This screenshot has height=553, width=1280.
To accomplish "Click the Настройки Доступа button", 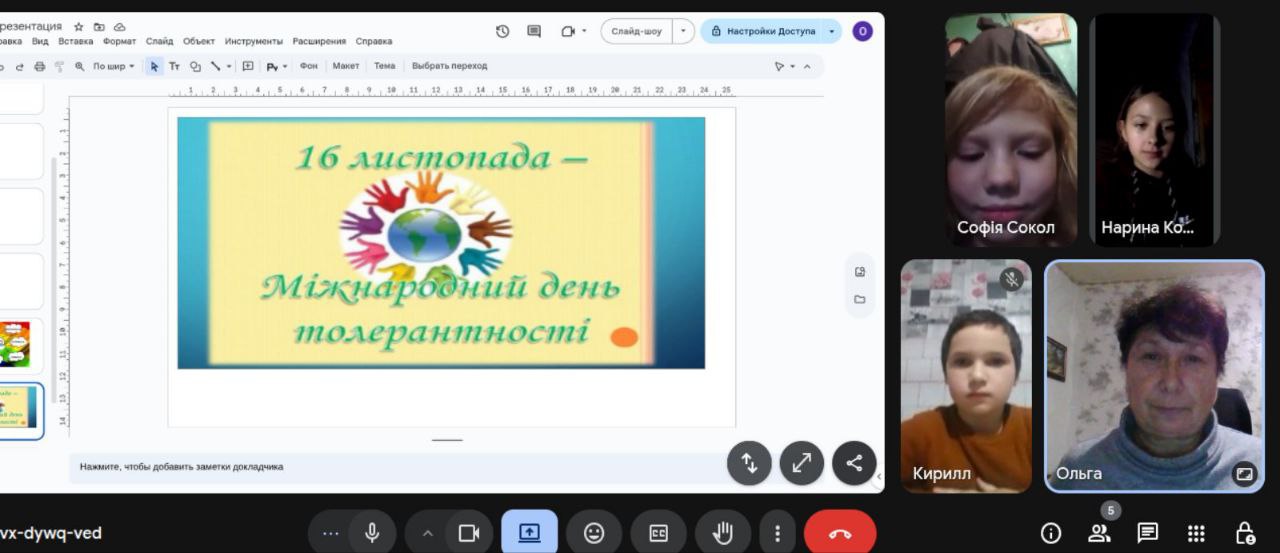I will (x=762, y=31).
